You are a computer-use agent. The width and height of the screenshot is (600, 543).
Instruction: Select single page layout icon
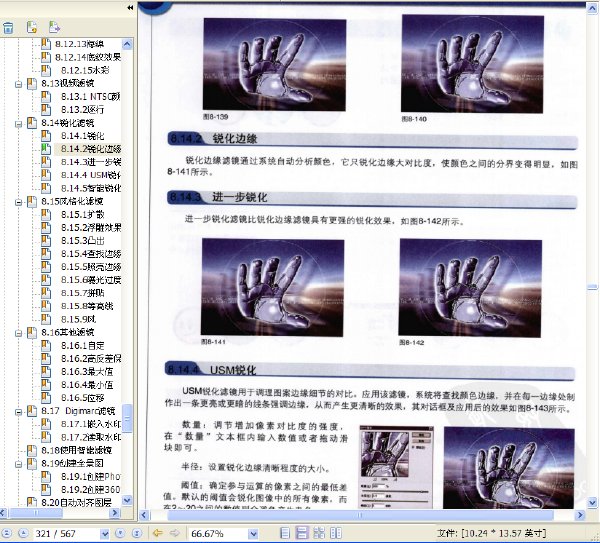pos(285,533)
